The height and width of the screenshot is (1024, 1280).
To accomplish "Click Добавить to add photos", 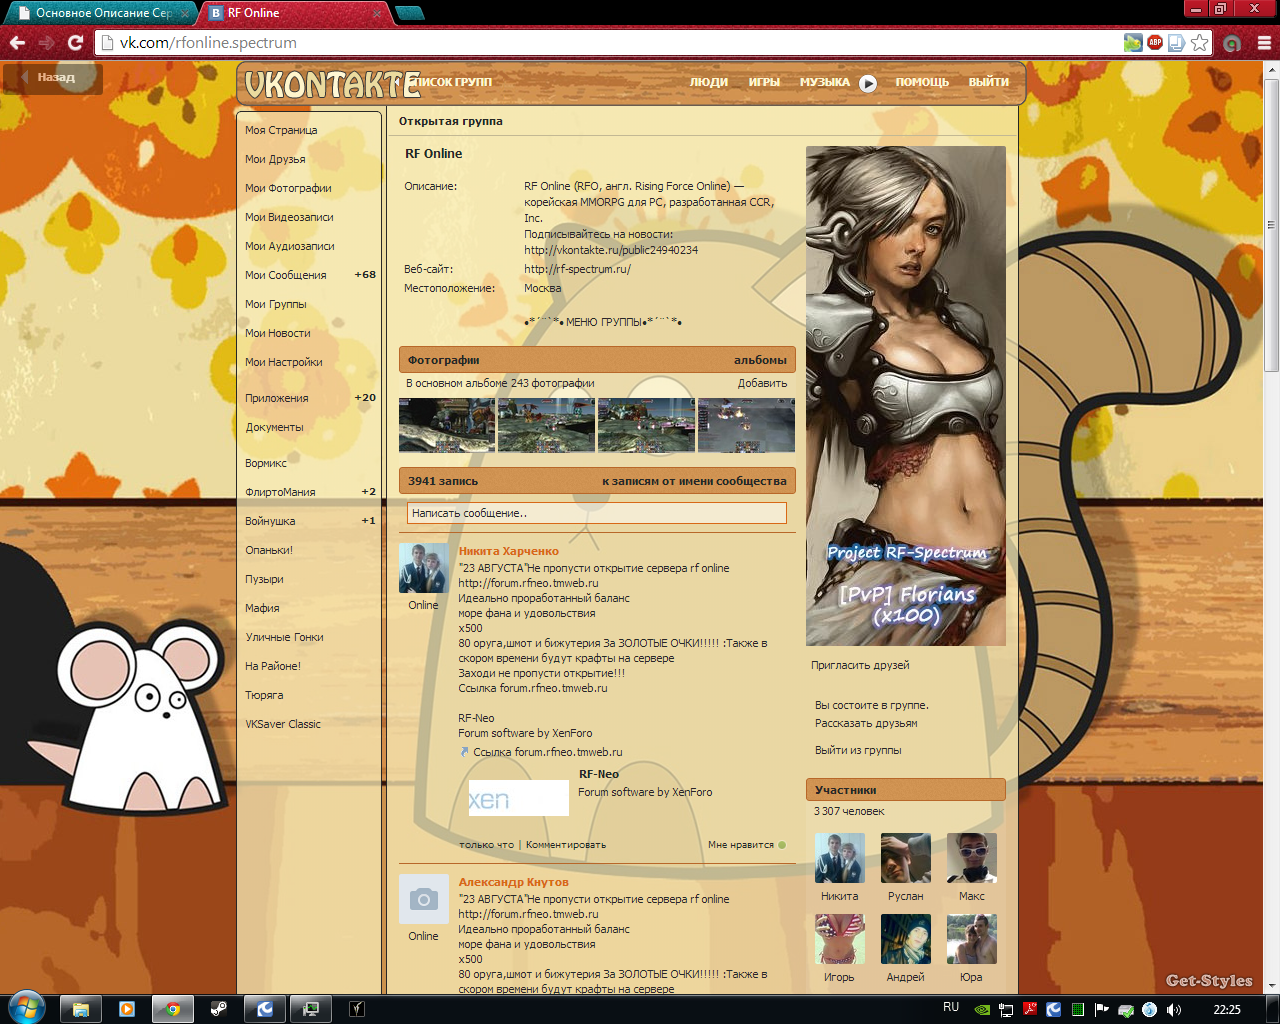I will [x=762, y=383].
